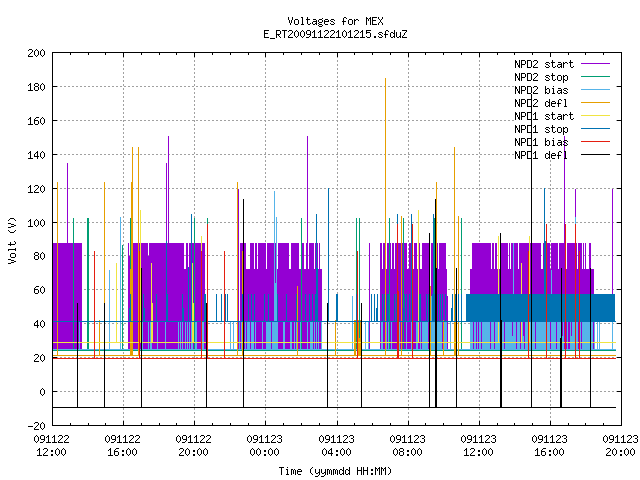Viewport: 640px width, 480px height.
Task: Click the 'NPD1 start' legend label
Action: (544, 116)
